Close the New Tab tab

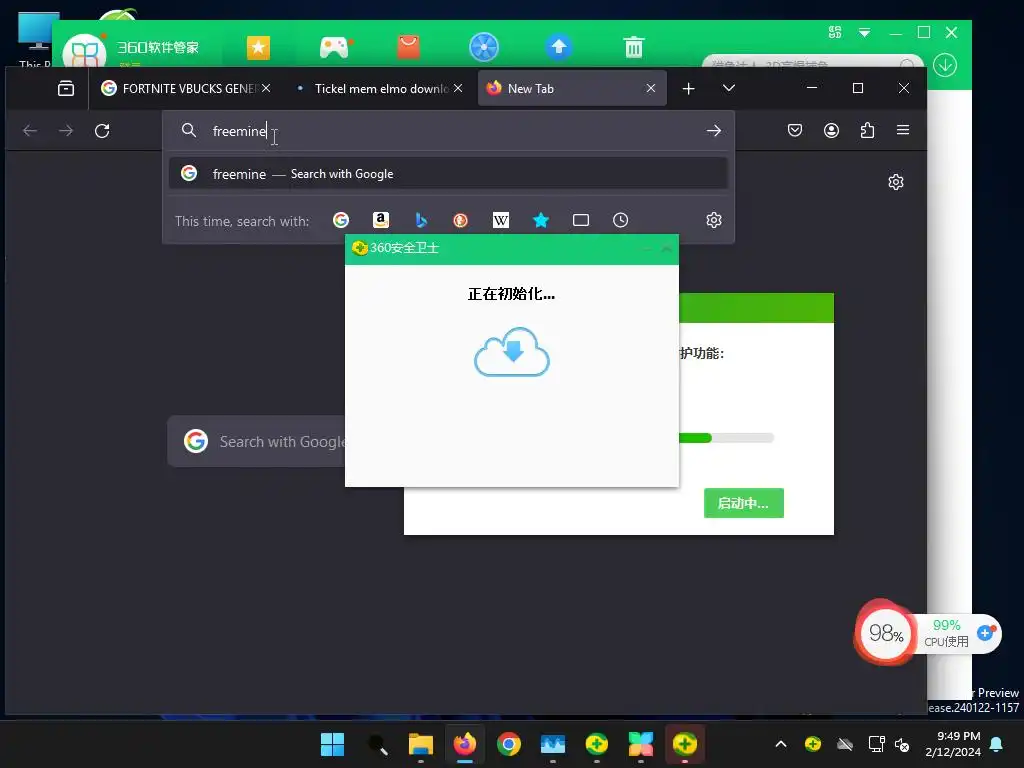651,88
